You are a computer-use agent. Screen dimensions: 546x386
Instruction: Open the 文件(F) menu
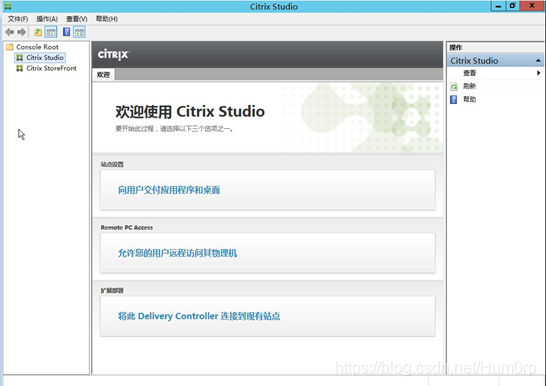(x=18, y=19)
